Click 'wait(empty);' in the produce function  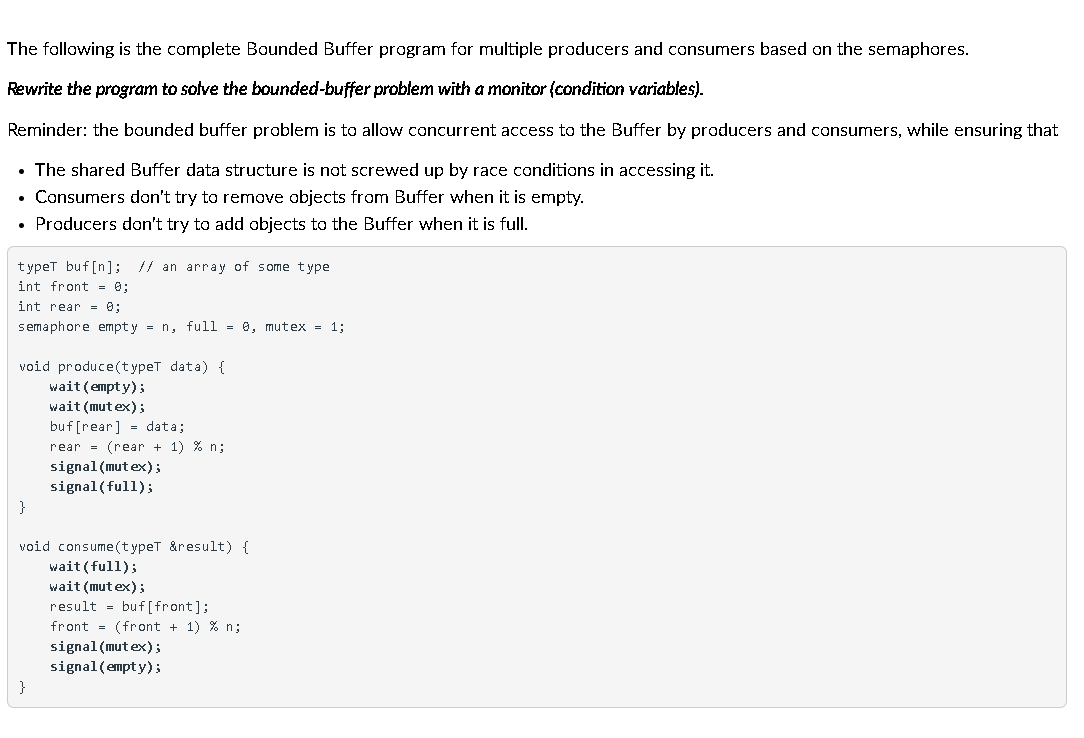pyautogui.click(x=97, y=387)
